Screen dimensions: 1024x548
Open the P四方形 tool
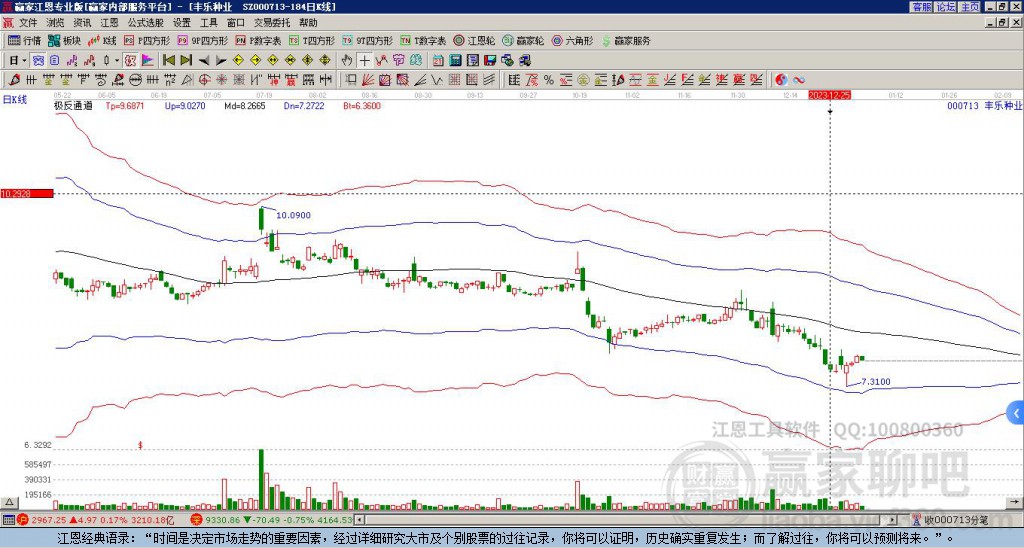(147, 40)
